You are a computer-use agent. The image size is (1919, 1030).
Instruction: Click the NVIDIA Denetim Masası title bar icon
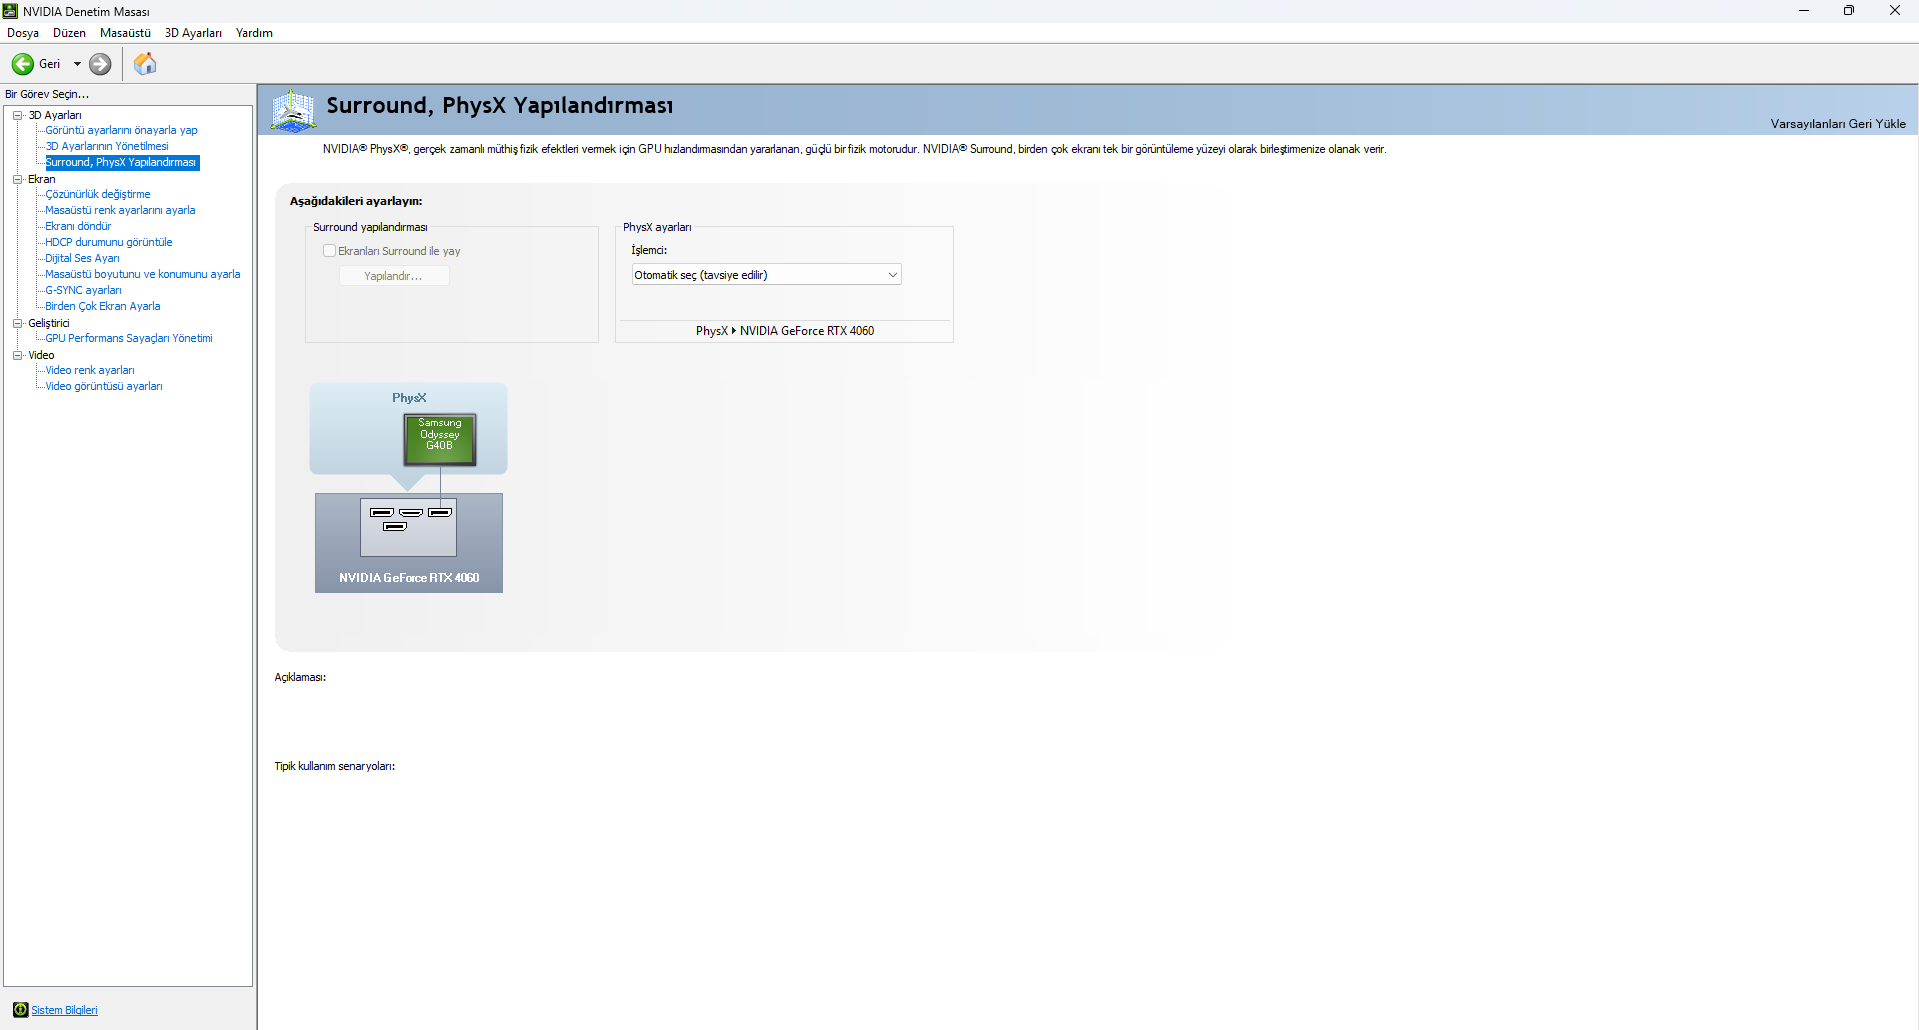tap(10, 11)
